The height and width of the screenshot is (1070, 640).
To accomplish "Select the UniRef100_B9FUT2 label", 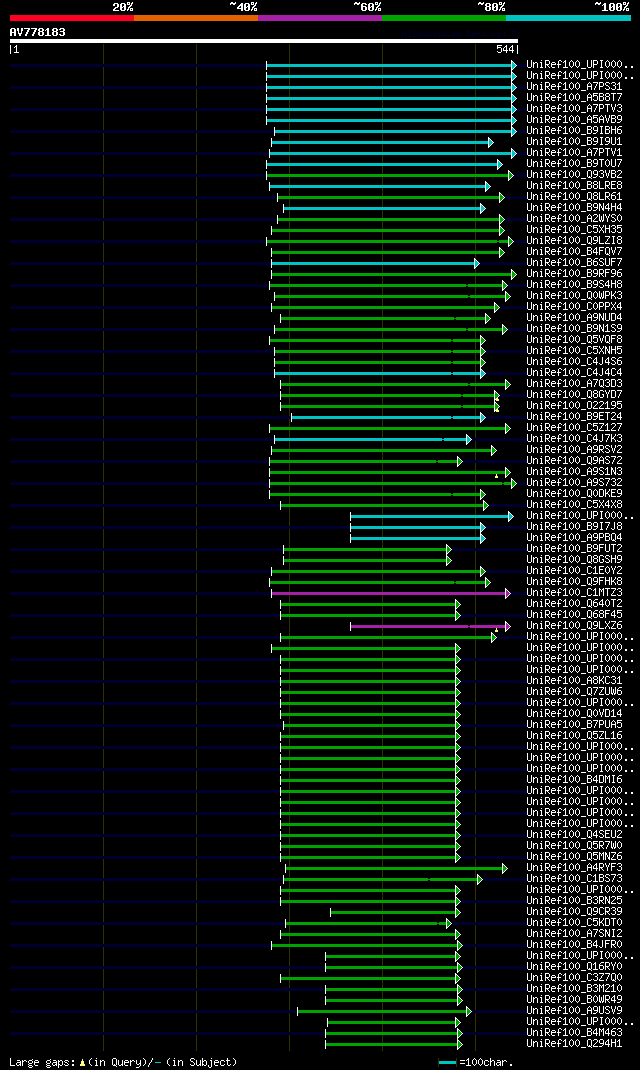I will pos(574,548).
